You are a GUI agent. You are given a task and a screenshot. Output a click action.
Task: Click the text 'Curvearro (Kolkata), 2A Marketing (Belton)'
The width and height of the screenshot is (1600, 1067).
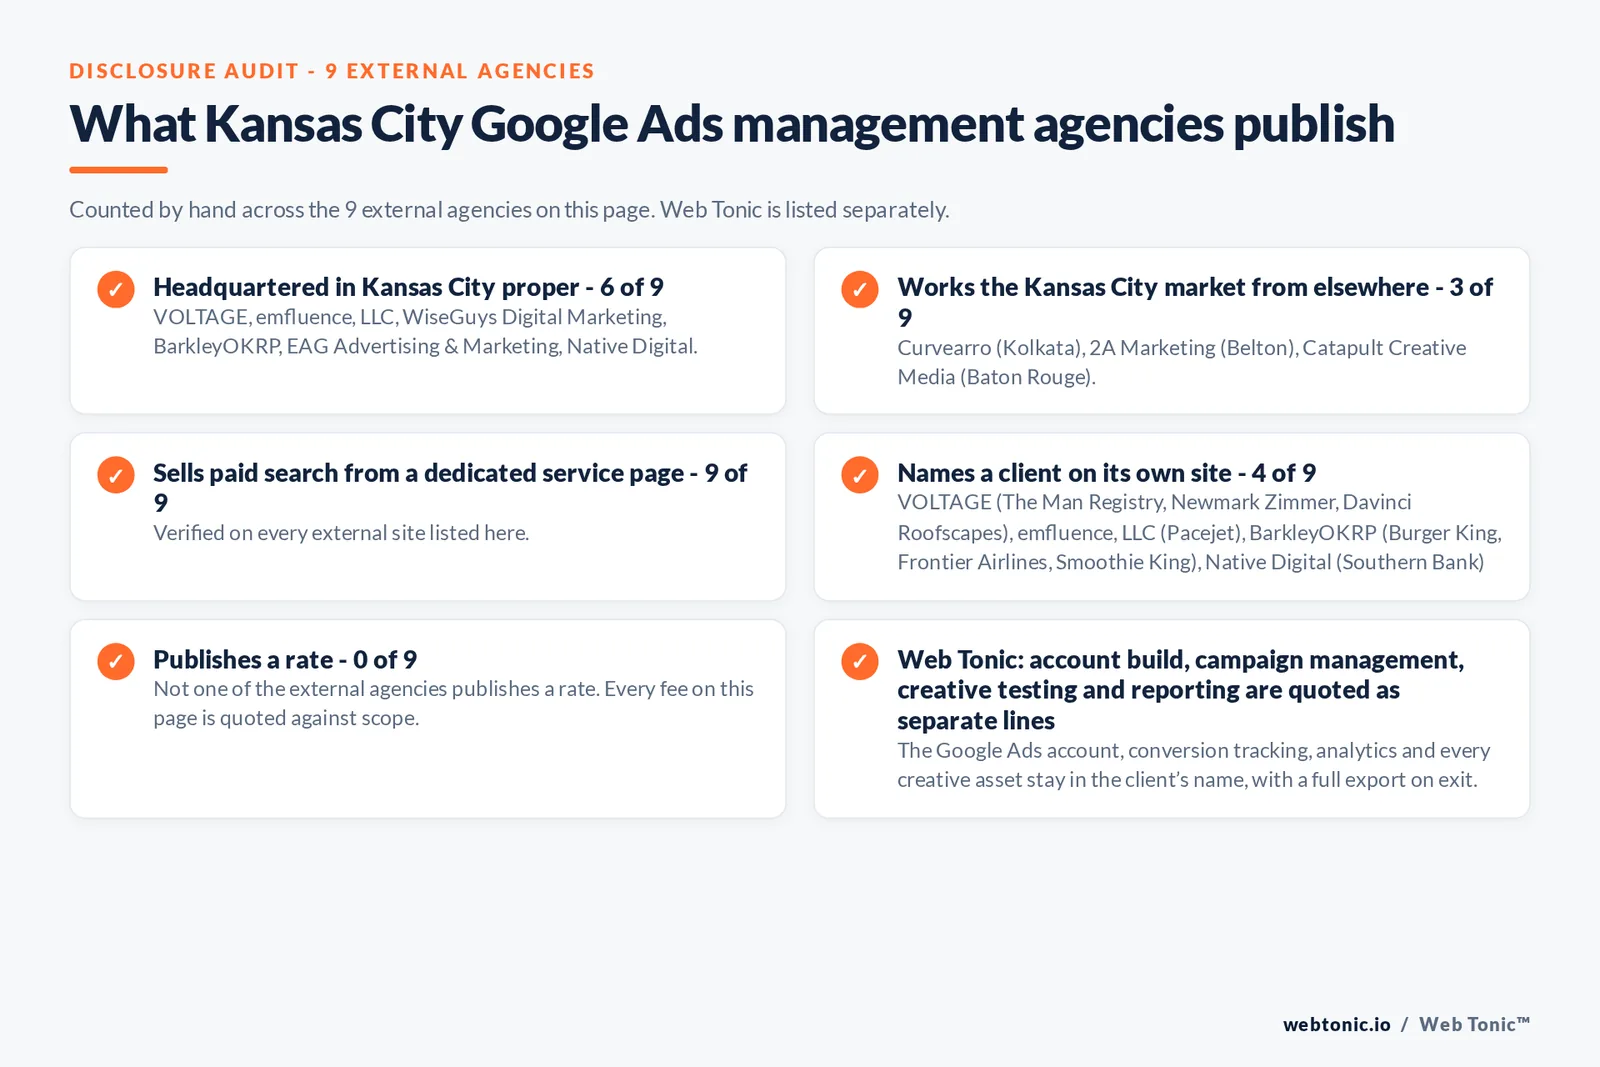pos(1182,362)
